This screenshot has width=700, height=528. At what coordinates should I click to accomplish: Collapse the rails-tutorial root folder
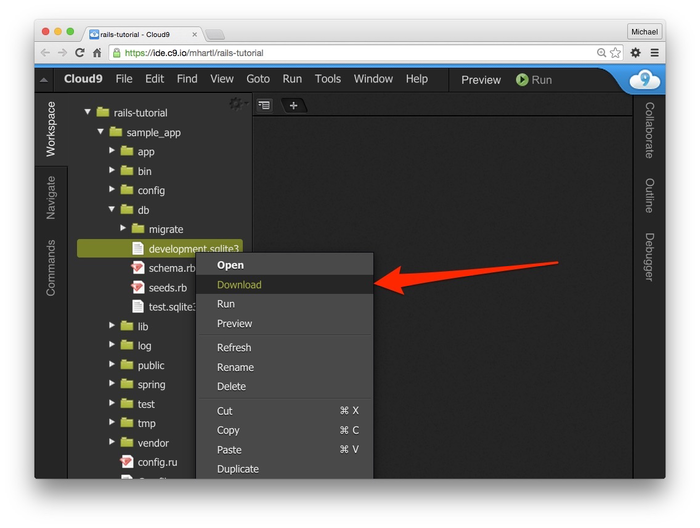88,112
